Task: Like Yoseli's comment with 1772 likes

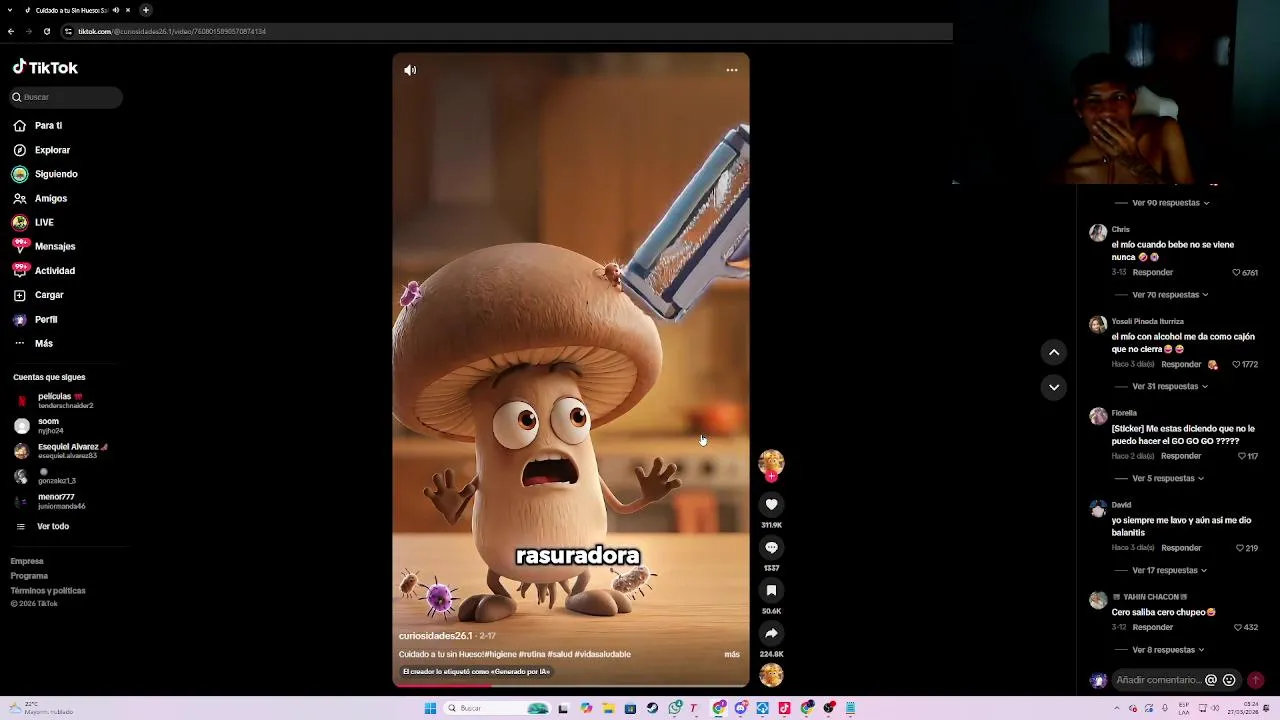Action: pyautogui.click(x=1237, y=364)
